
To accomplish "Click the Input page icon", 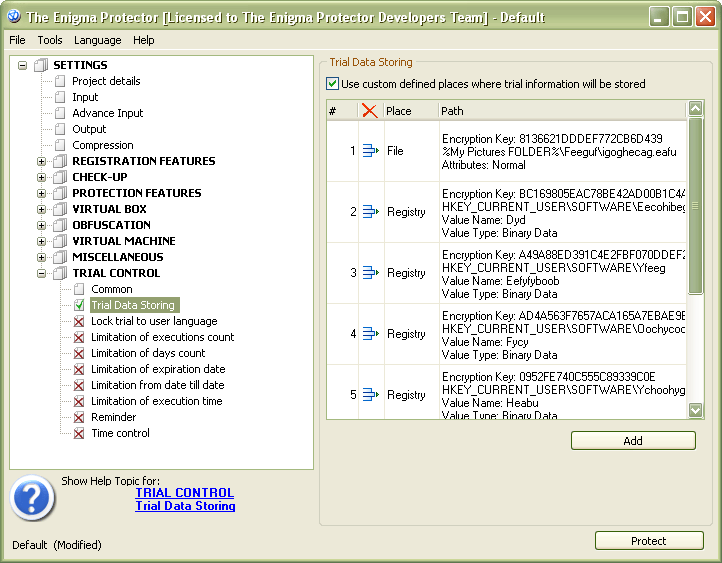I will point(60,97).
